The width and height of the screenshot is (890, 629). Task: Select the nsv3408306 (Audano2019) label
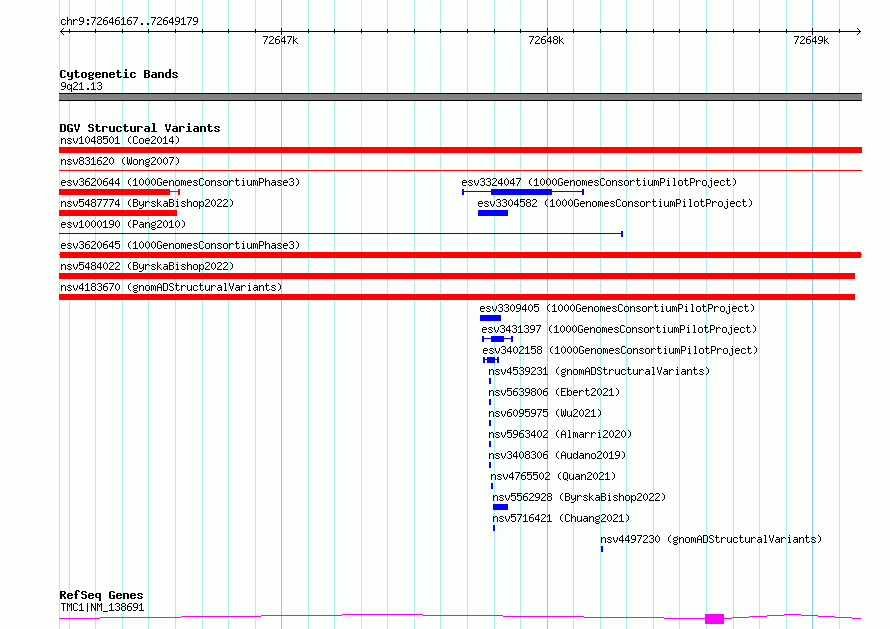[x=557, y=455]
